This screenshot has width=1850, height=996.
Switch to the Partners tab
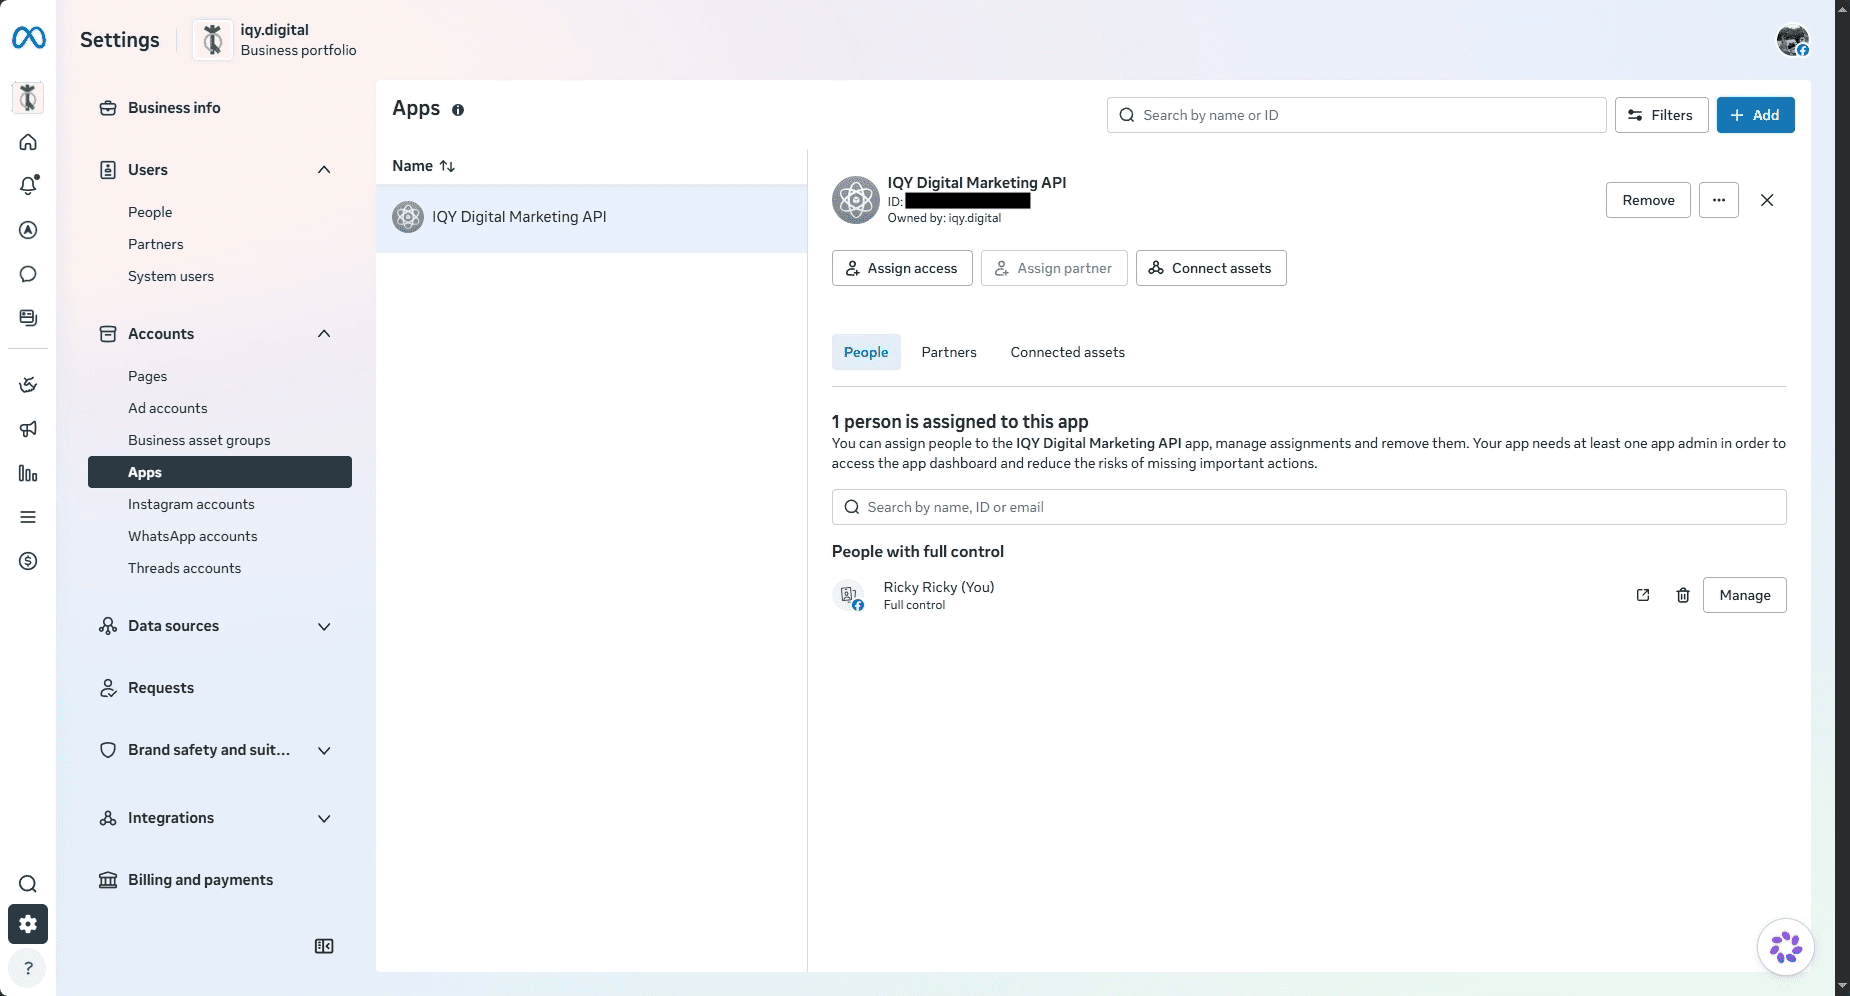click(949, 352)
